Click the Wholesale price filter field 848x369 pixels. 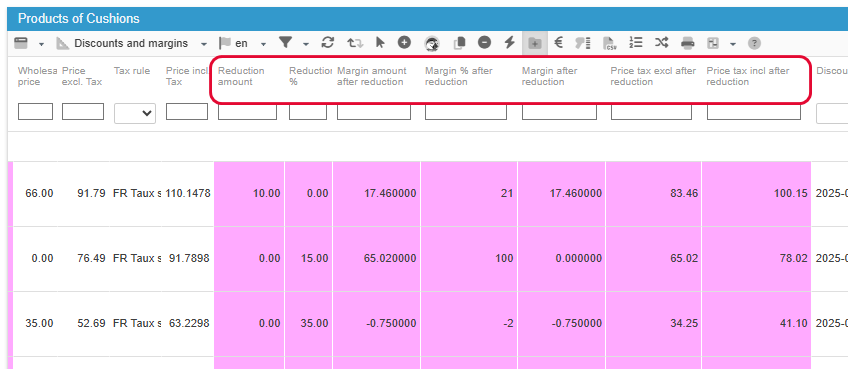[x=35, y=111]
